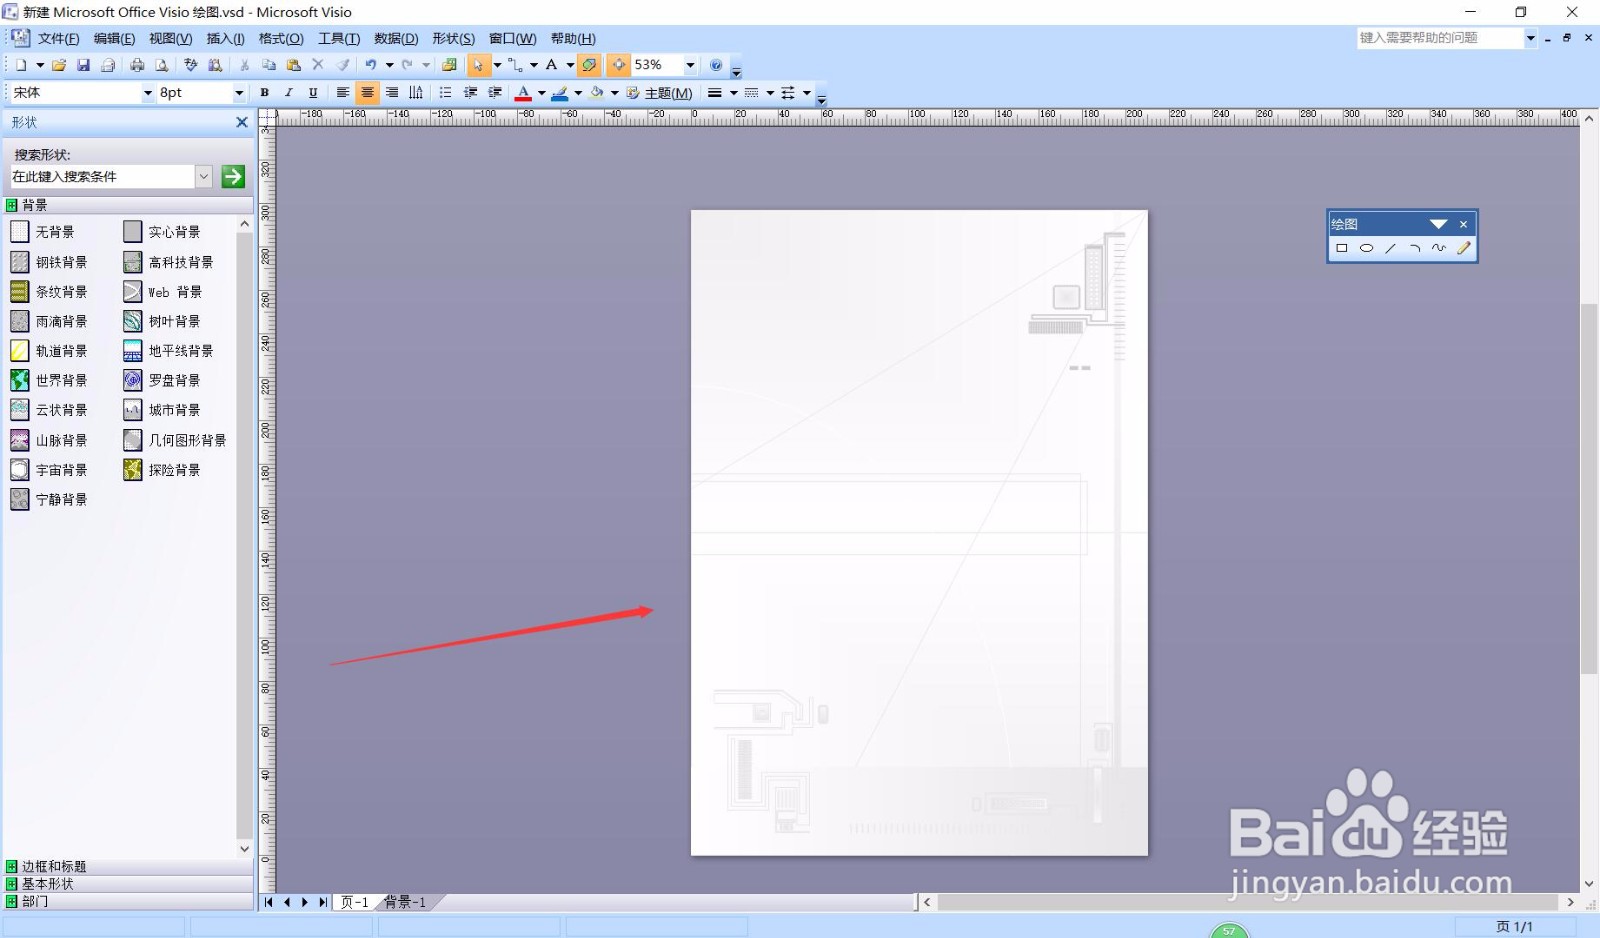Select the Connector tool
The width and height of the screenshot is (1600, 938).
point(515,65)
